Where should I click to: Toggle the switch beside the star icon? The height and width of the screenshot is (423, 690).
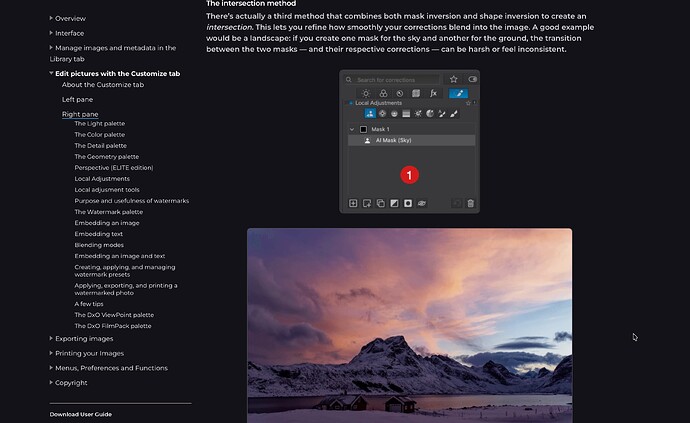(x=472, y=79)
